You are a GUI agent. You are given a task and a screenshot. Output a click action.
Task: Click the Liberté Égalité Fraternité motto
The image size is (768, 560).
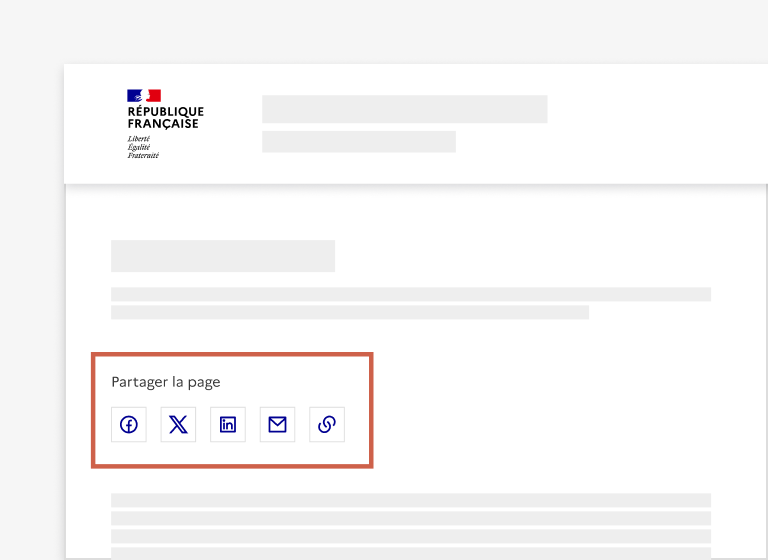click(142, 147)
